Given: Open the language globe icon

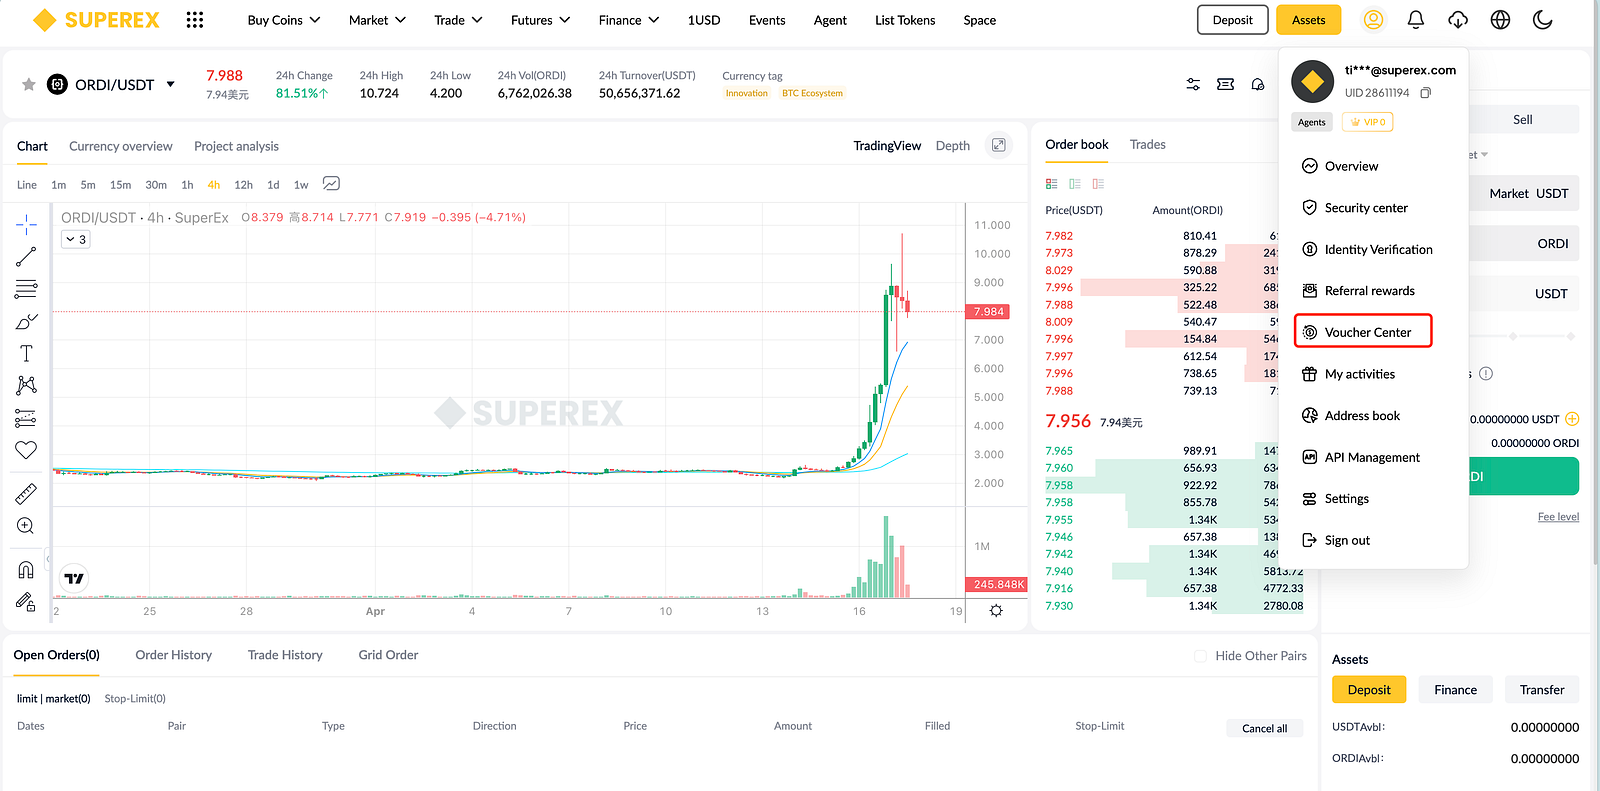Looking at the screenshot, I should 1500,20.
